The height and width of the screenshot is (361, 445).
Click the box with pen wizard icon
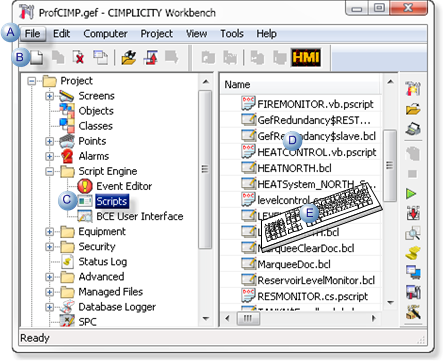pyautogui.click(x=413, y=312)
